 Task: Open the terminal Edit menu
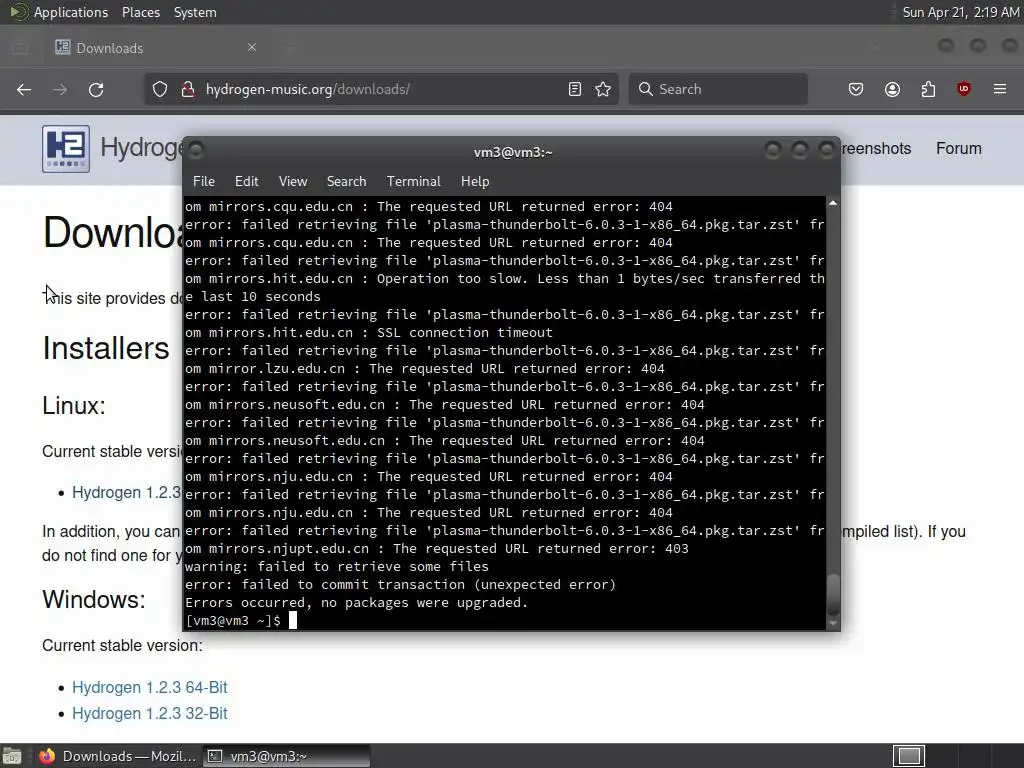point(246,182)
